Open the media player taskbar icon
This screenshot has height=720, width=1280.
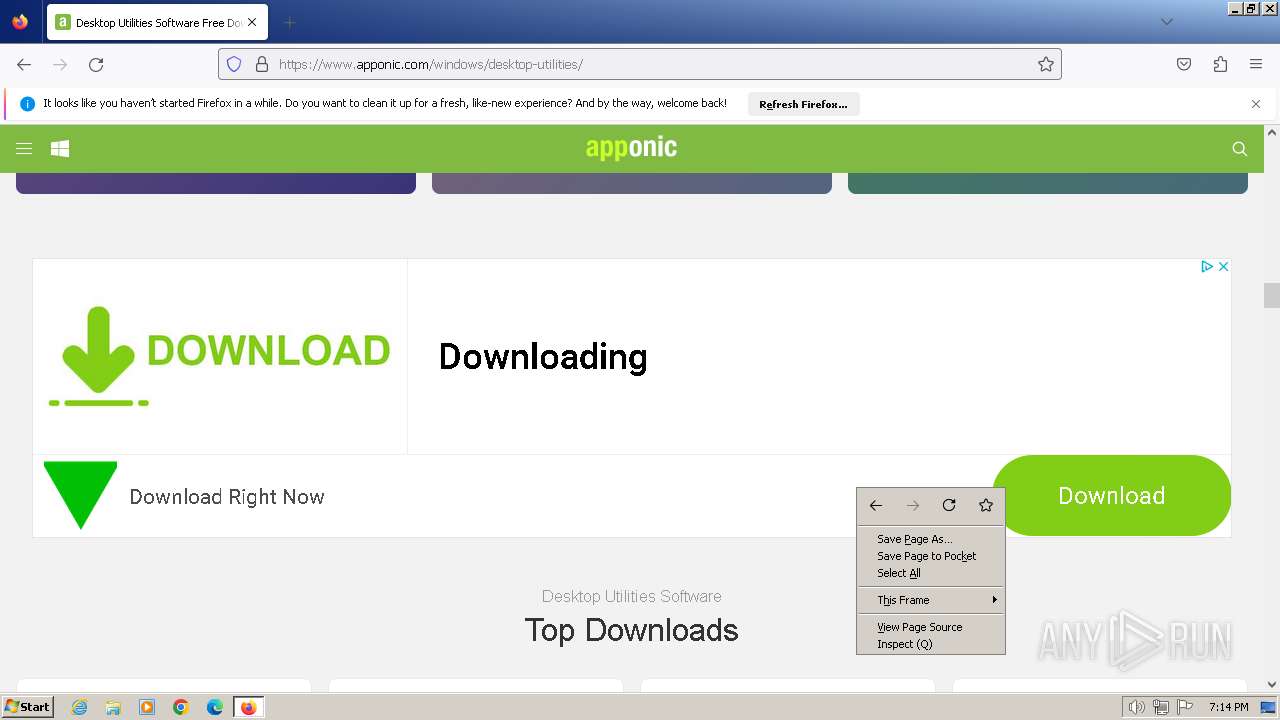(x=147, y=707)
